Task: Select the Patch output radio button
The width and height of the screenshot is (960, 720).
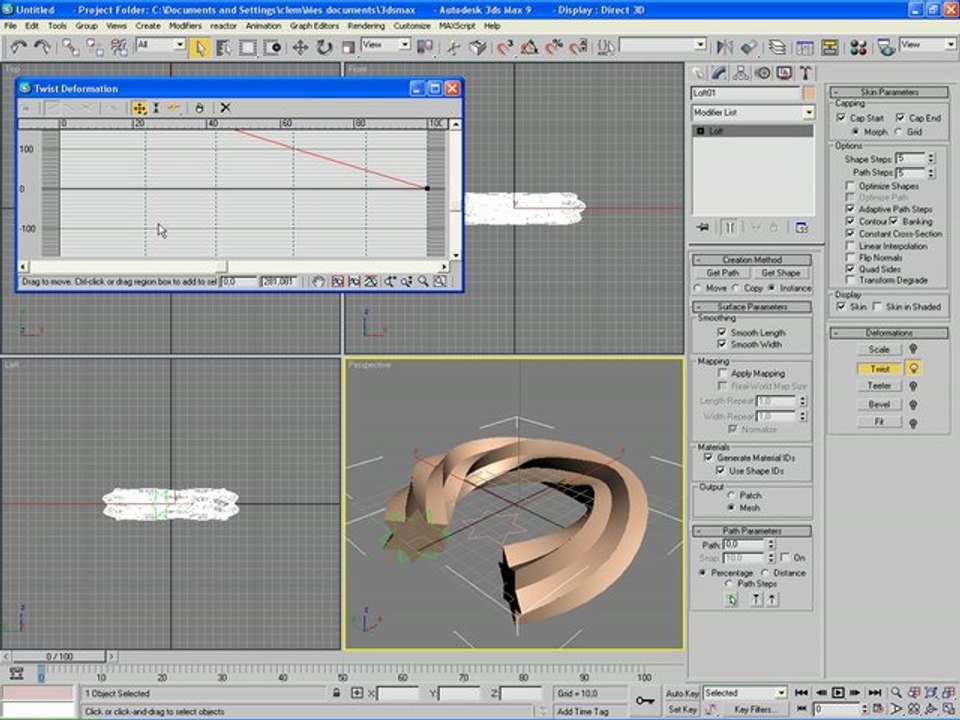Action: [731, 495]
